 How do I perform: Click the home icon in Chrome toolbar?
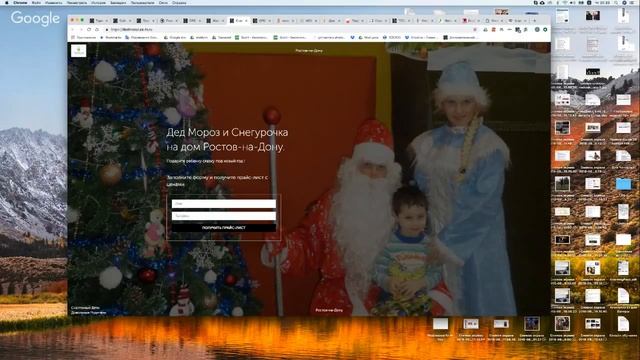97,29
